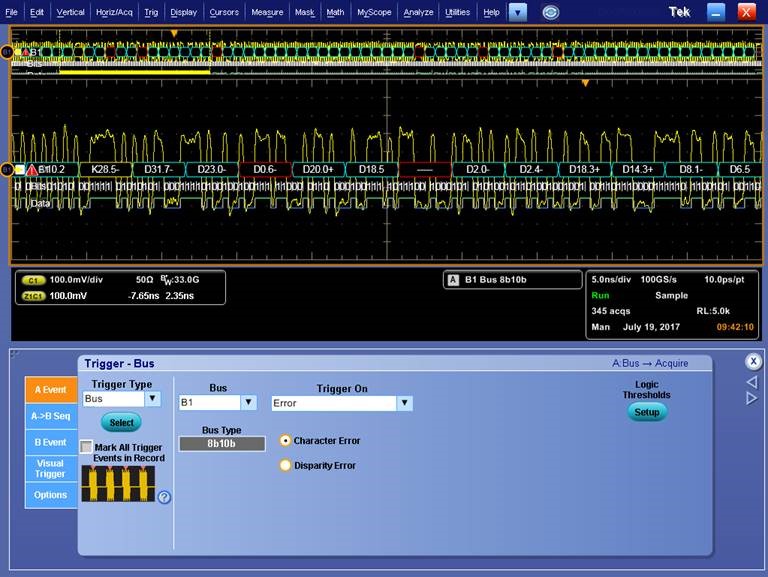The image size is (768, 577).
Task: Click the red warning triangle on the bus
Action: (31, 170)
